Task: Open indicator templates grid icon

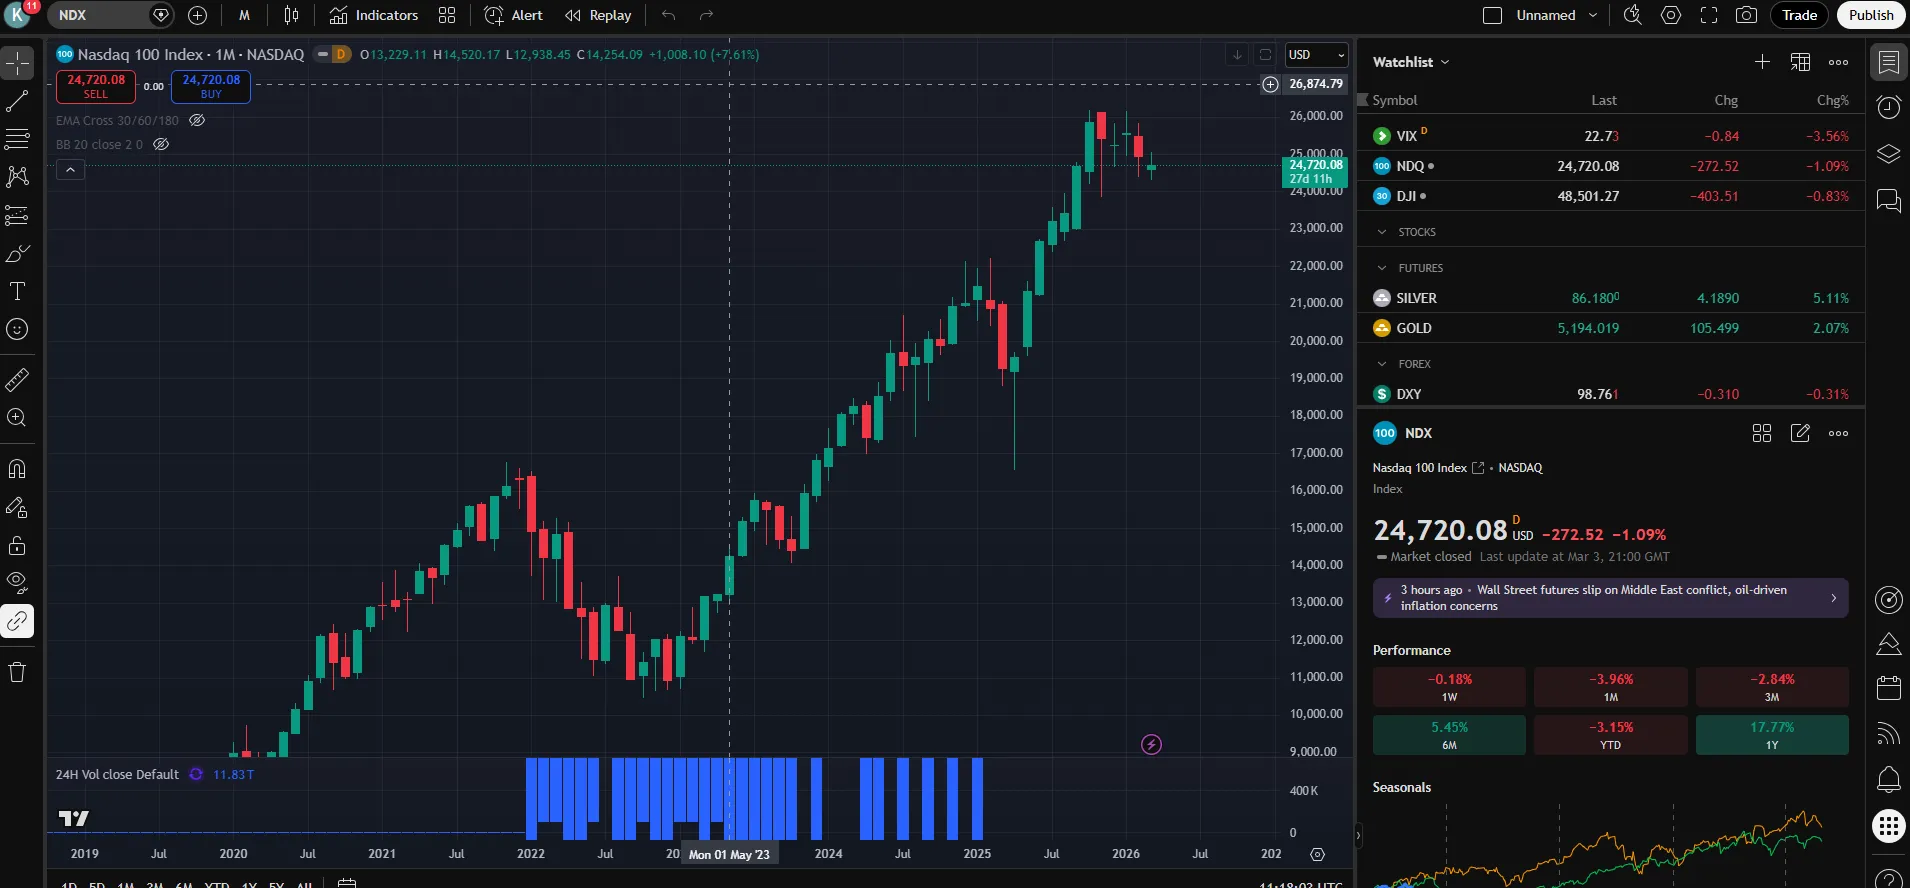Action: point(447,15)
